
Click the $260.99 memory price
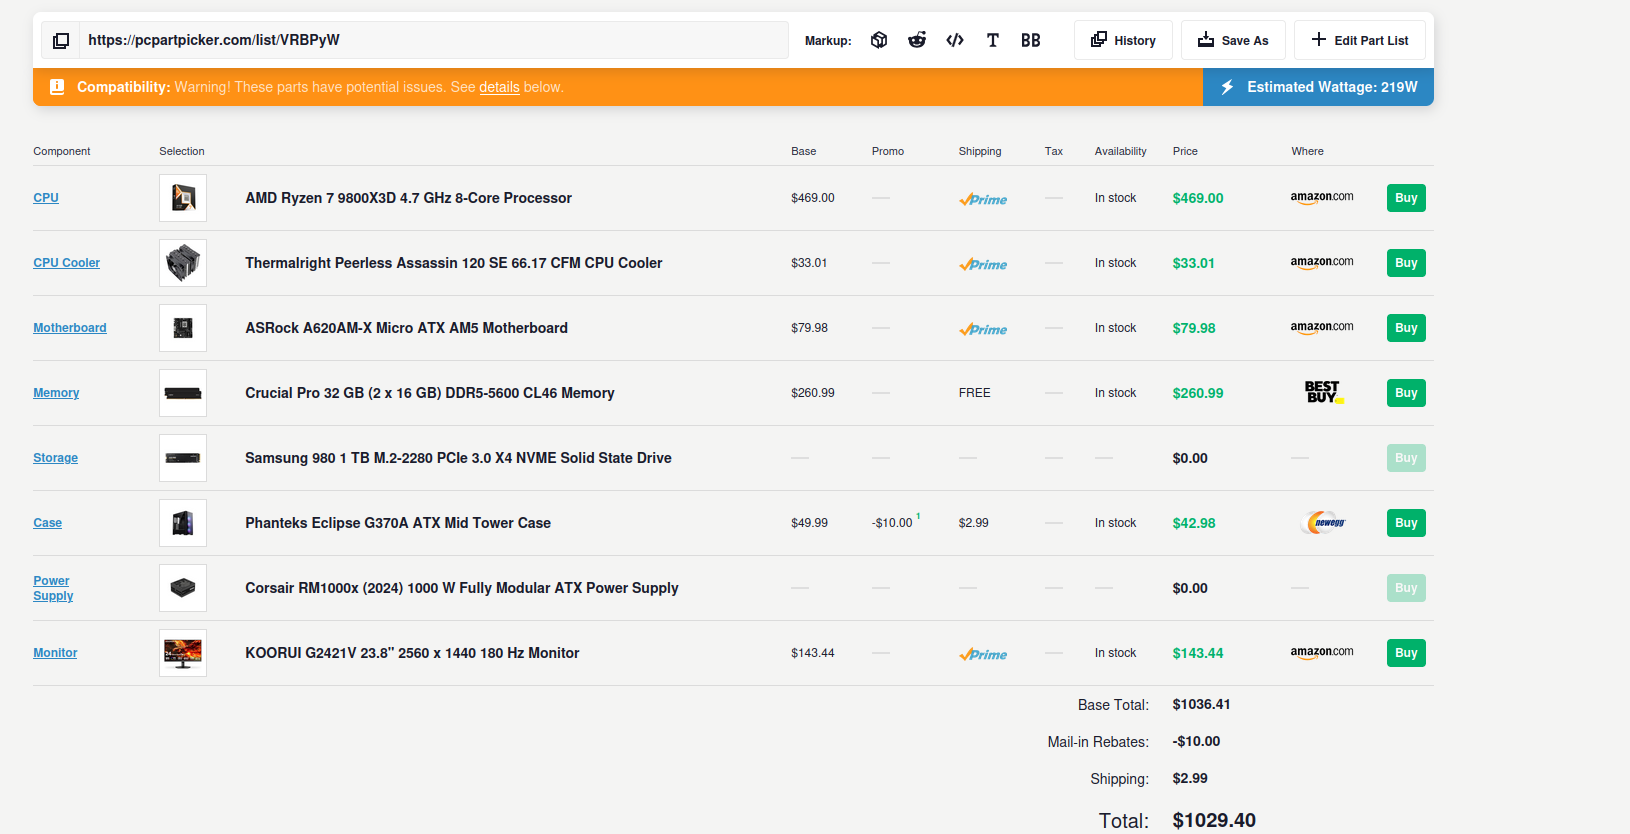(x=1198, y=393)
